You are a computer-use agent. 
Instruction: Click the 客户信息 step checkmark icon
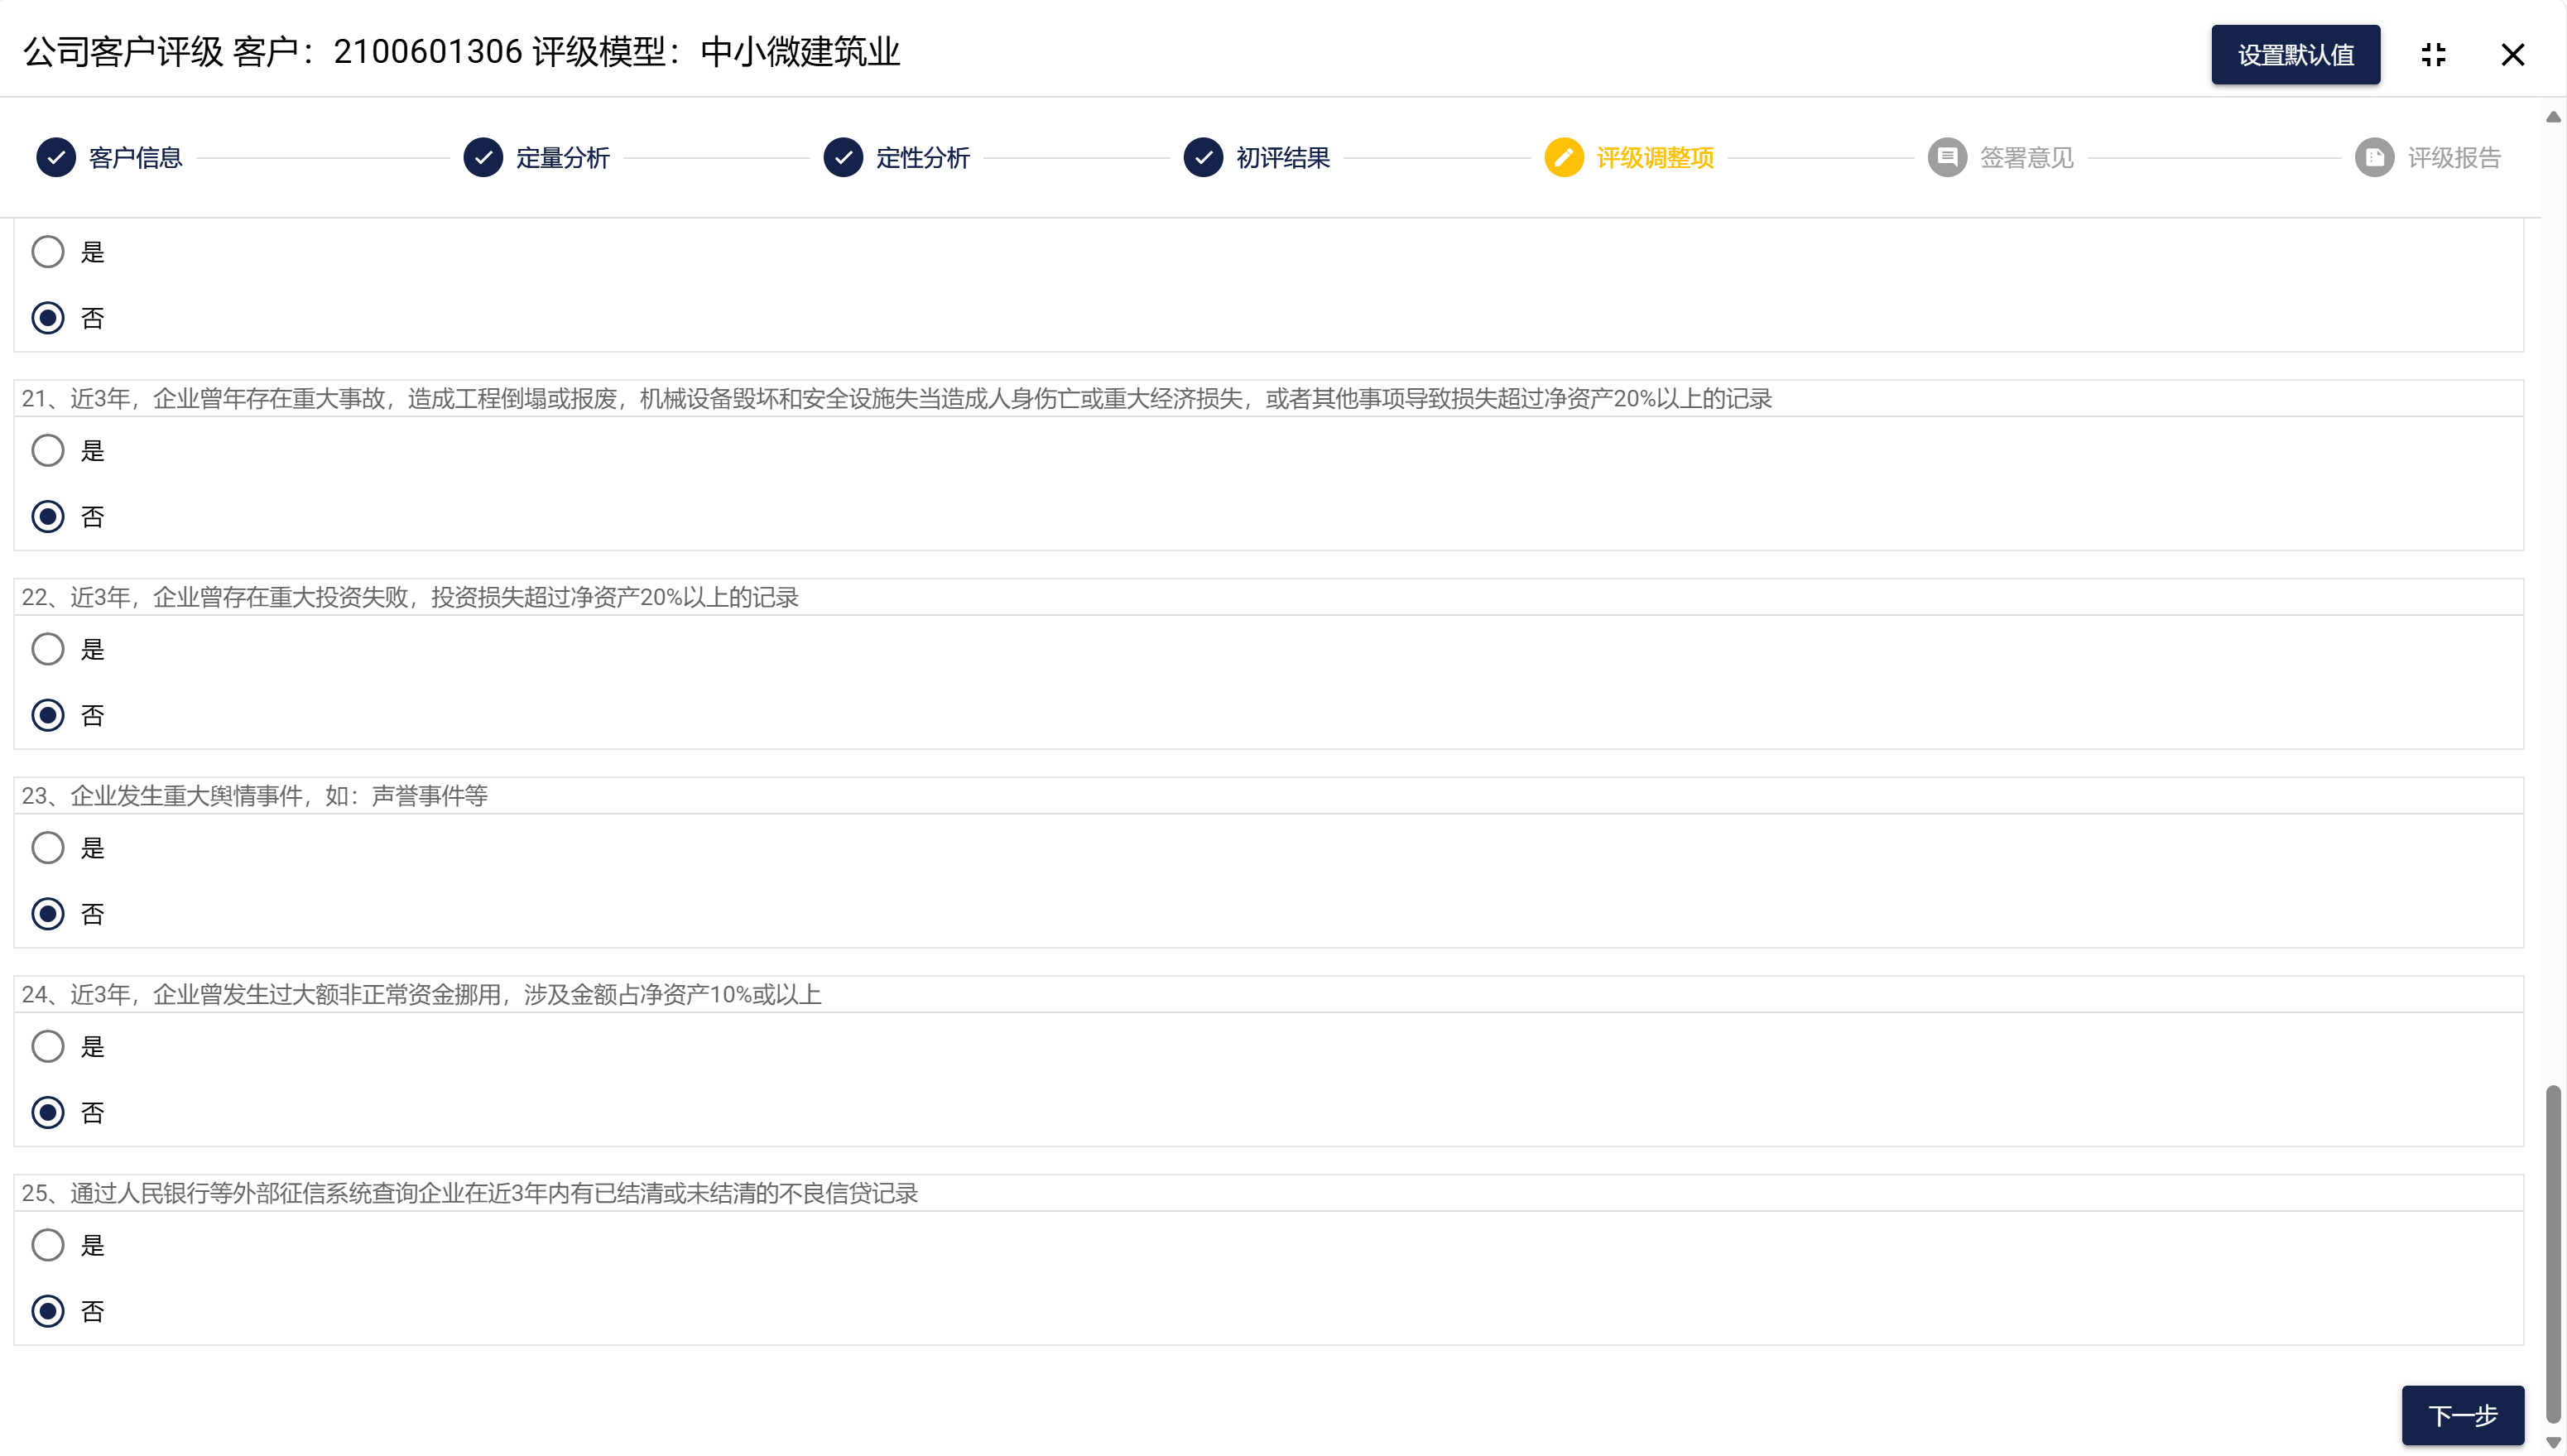[56, 158]
